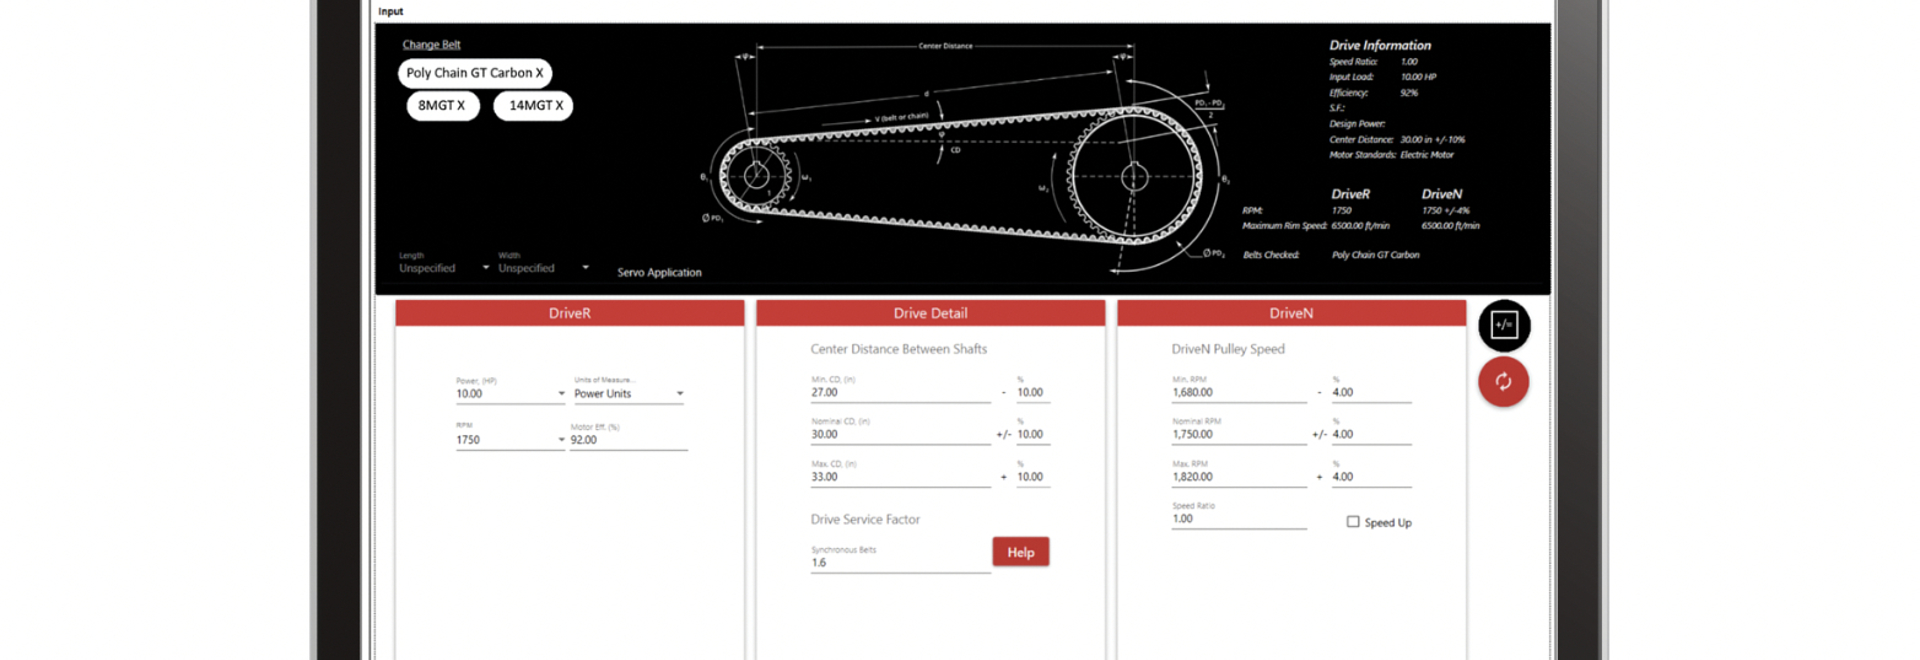Click the Drive Detail panel header

pos(931,313)
